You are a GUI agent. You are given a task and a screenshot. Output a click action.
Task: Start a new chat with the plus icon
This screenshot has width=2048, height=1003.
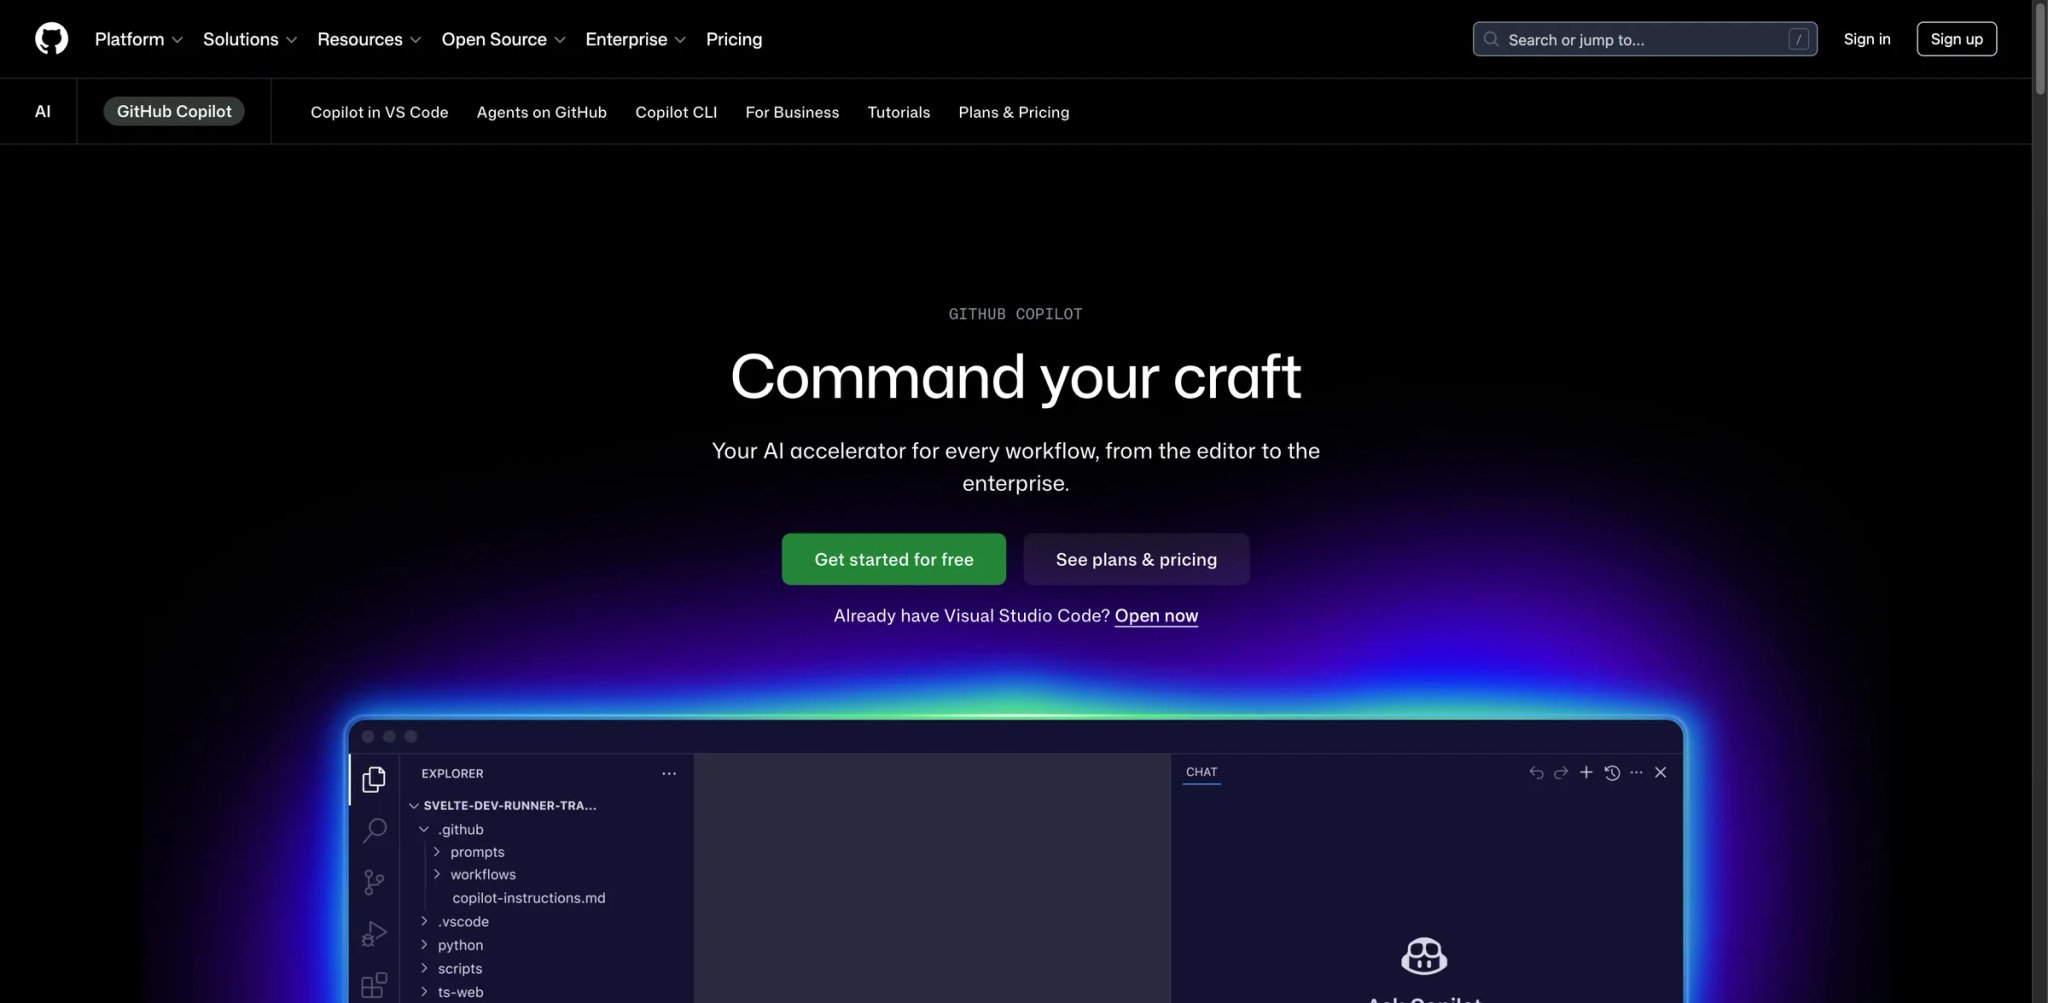(1586, 772)
